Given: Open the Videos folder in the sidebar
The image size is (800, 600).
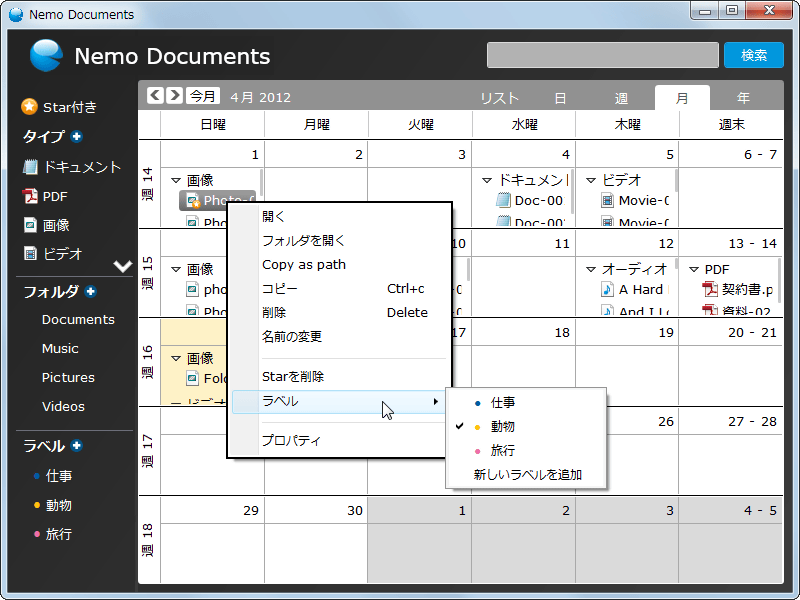Looking at the screenshot, I should coord(63,407).
